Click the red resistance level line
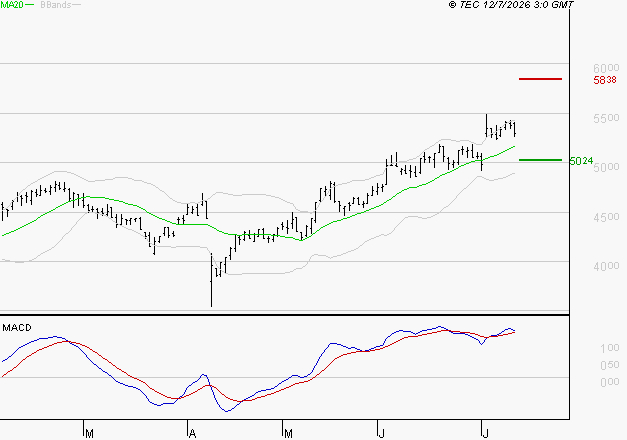The height and width of the screenshot is (440, 627). 540,79
